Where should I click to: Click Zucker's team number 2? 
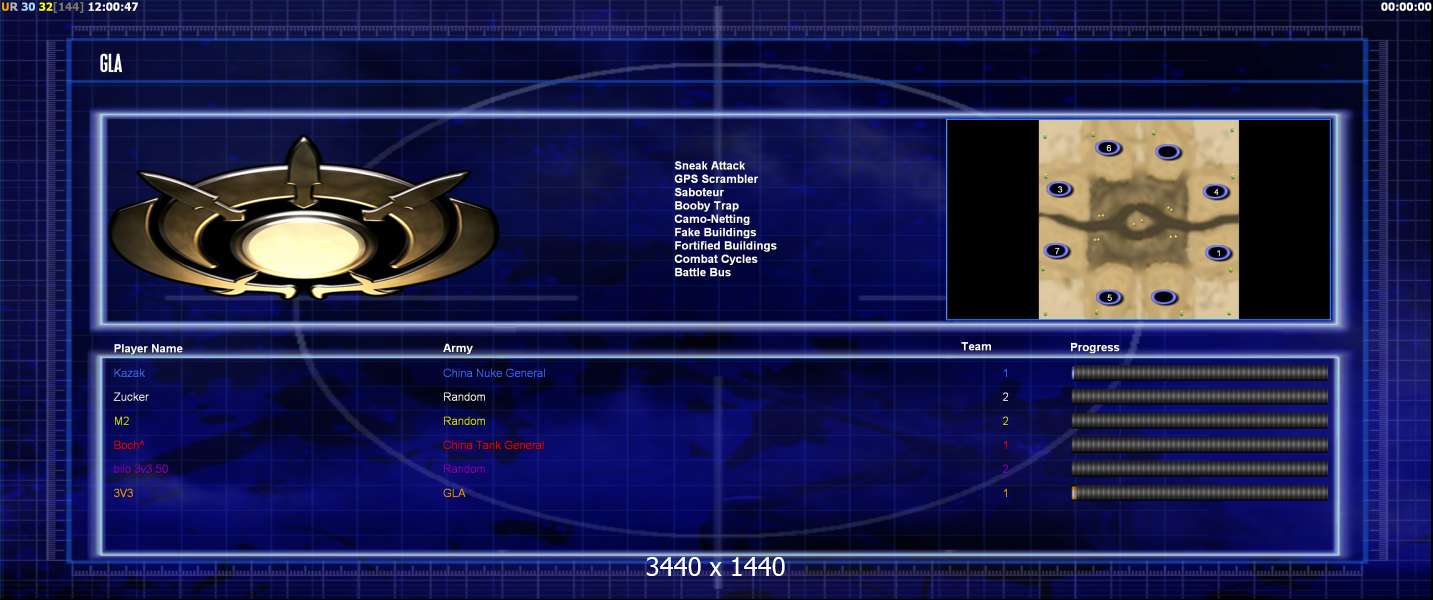coord(1006,397)
